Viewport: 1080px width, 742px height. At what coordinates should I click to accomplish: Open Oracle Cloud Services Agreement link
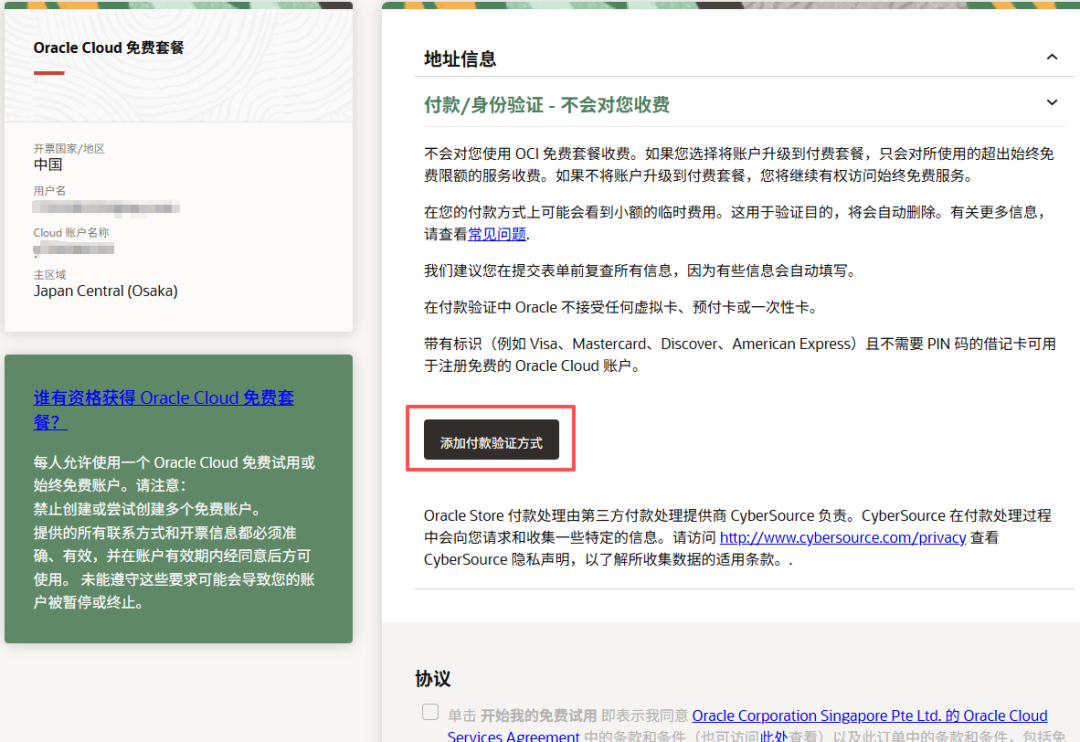(x=747, y=725)
